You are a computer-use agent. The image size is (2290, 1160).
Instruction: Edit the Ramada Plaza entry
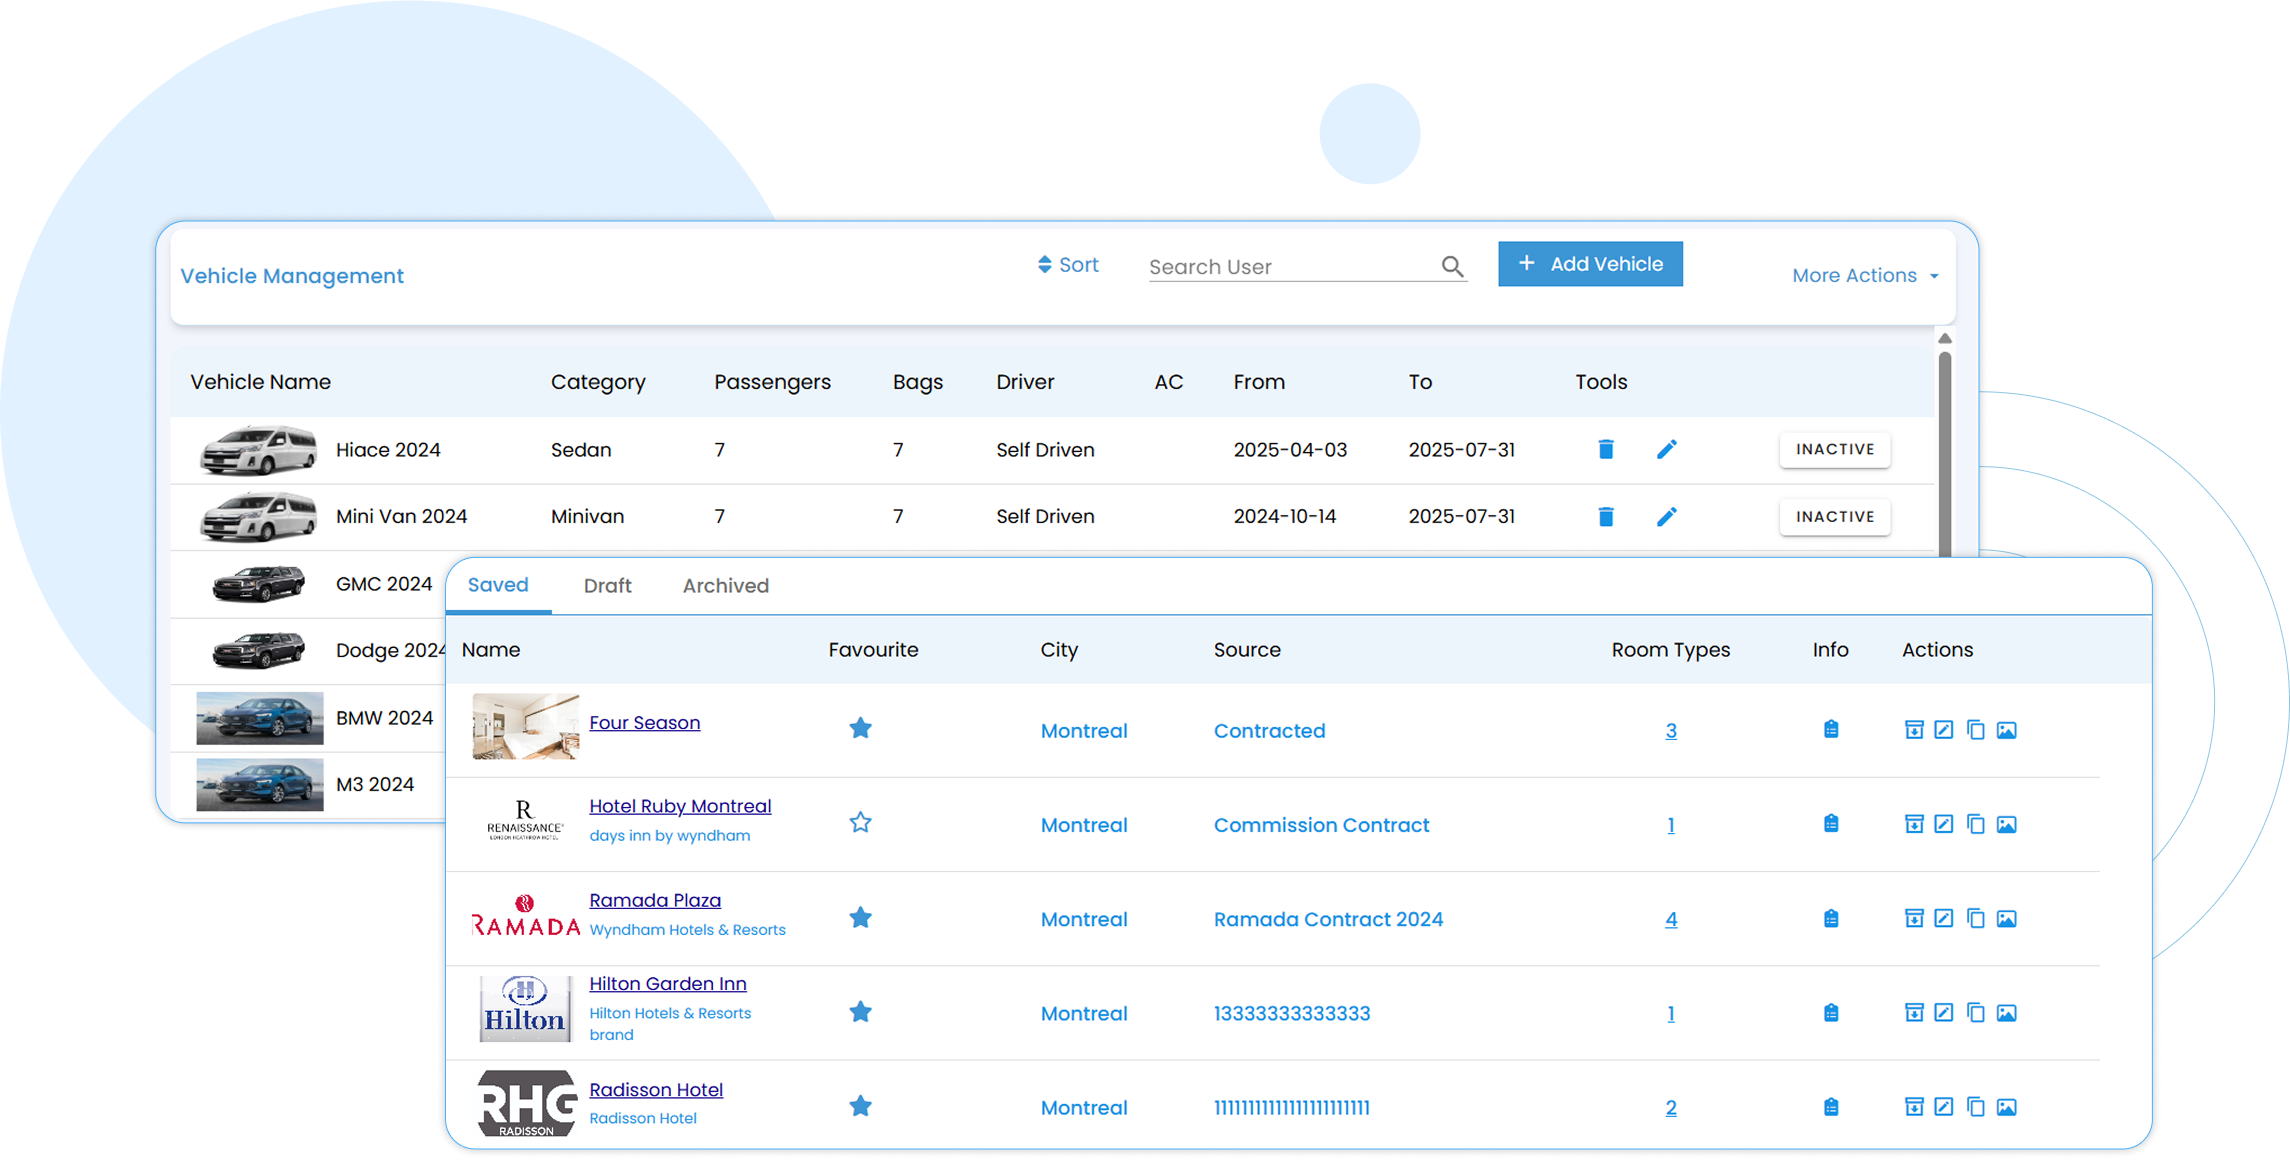tap(1944, 918)
